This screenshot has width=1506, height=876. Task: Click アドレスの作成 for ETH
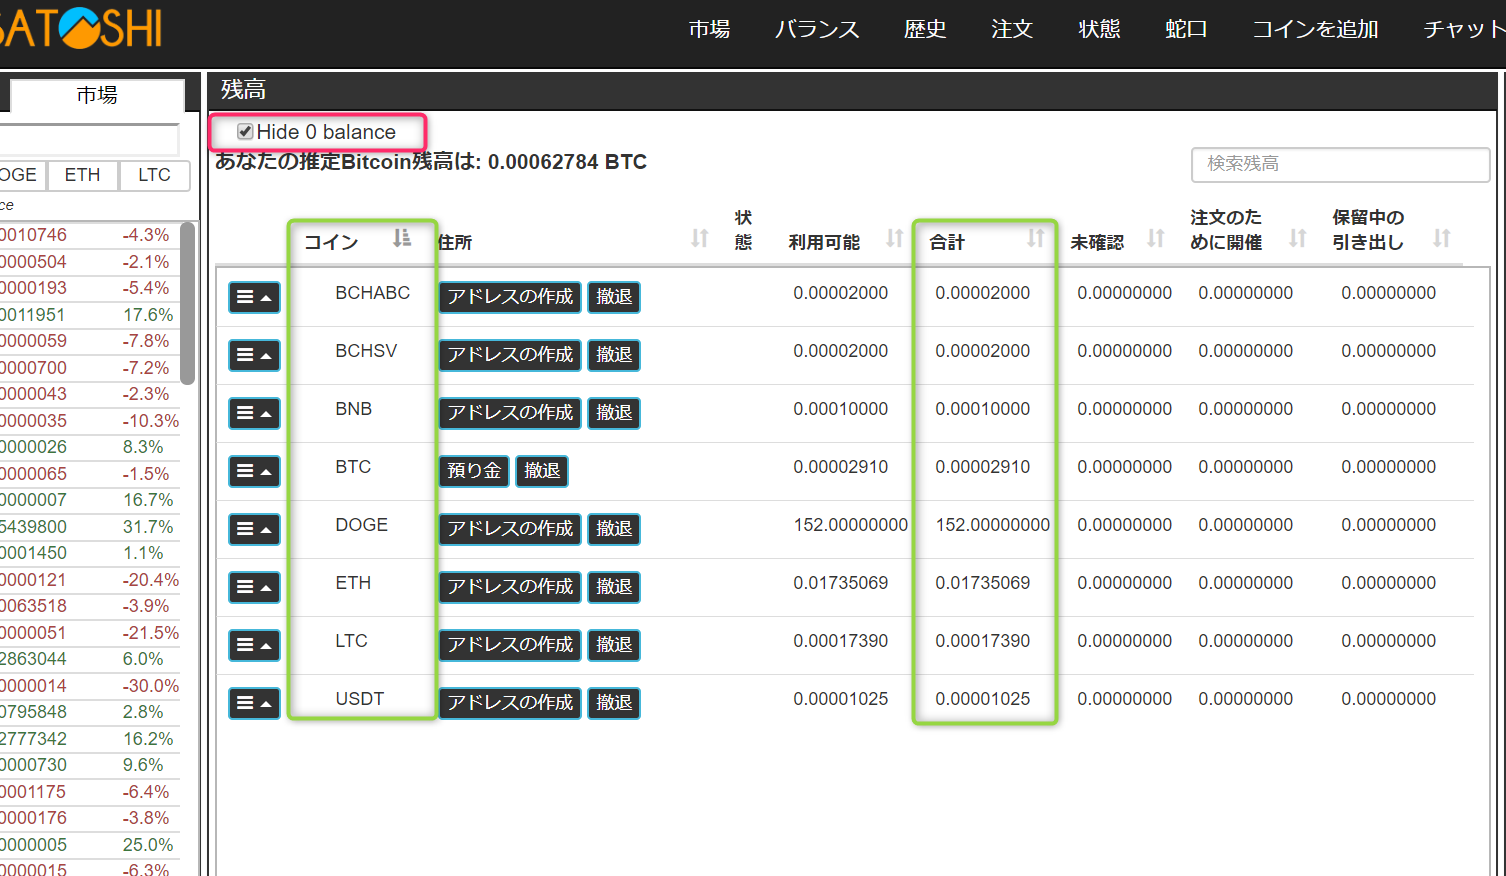click(x=510, y=587)
